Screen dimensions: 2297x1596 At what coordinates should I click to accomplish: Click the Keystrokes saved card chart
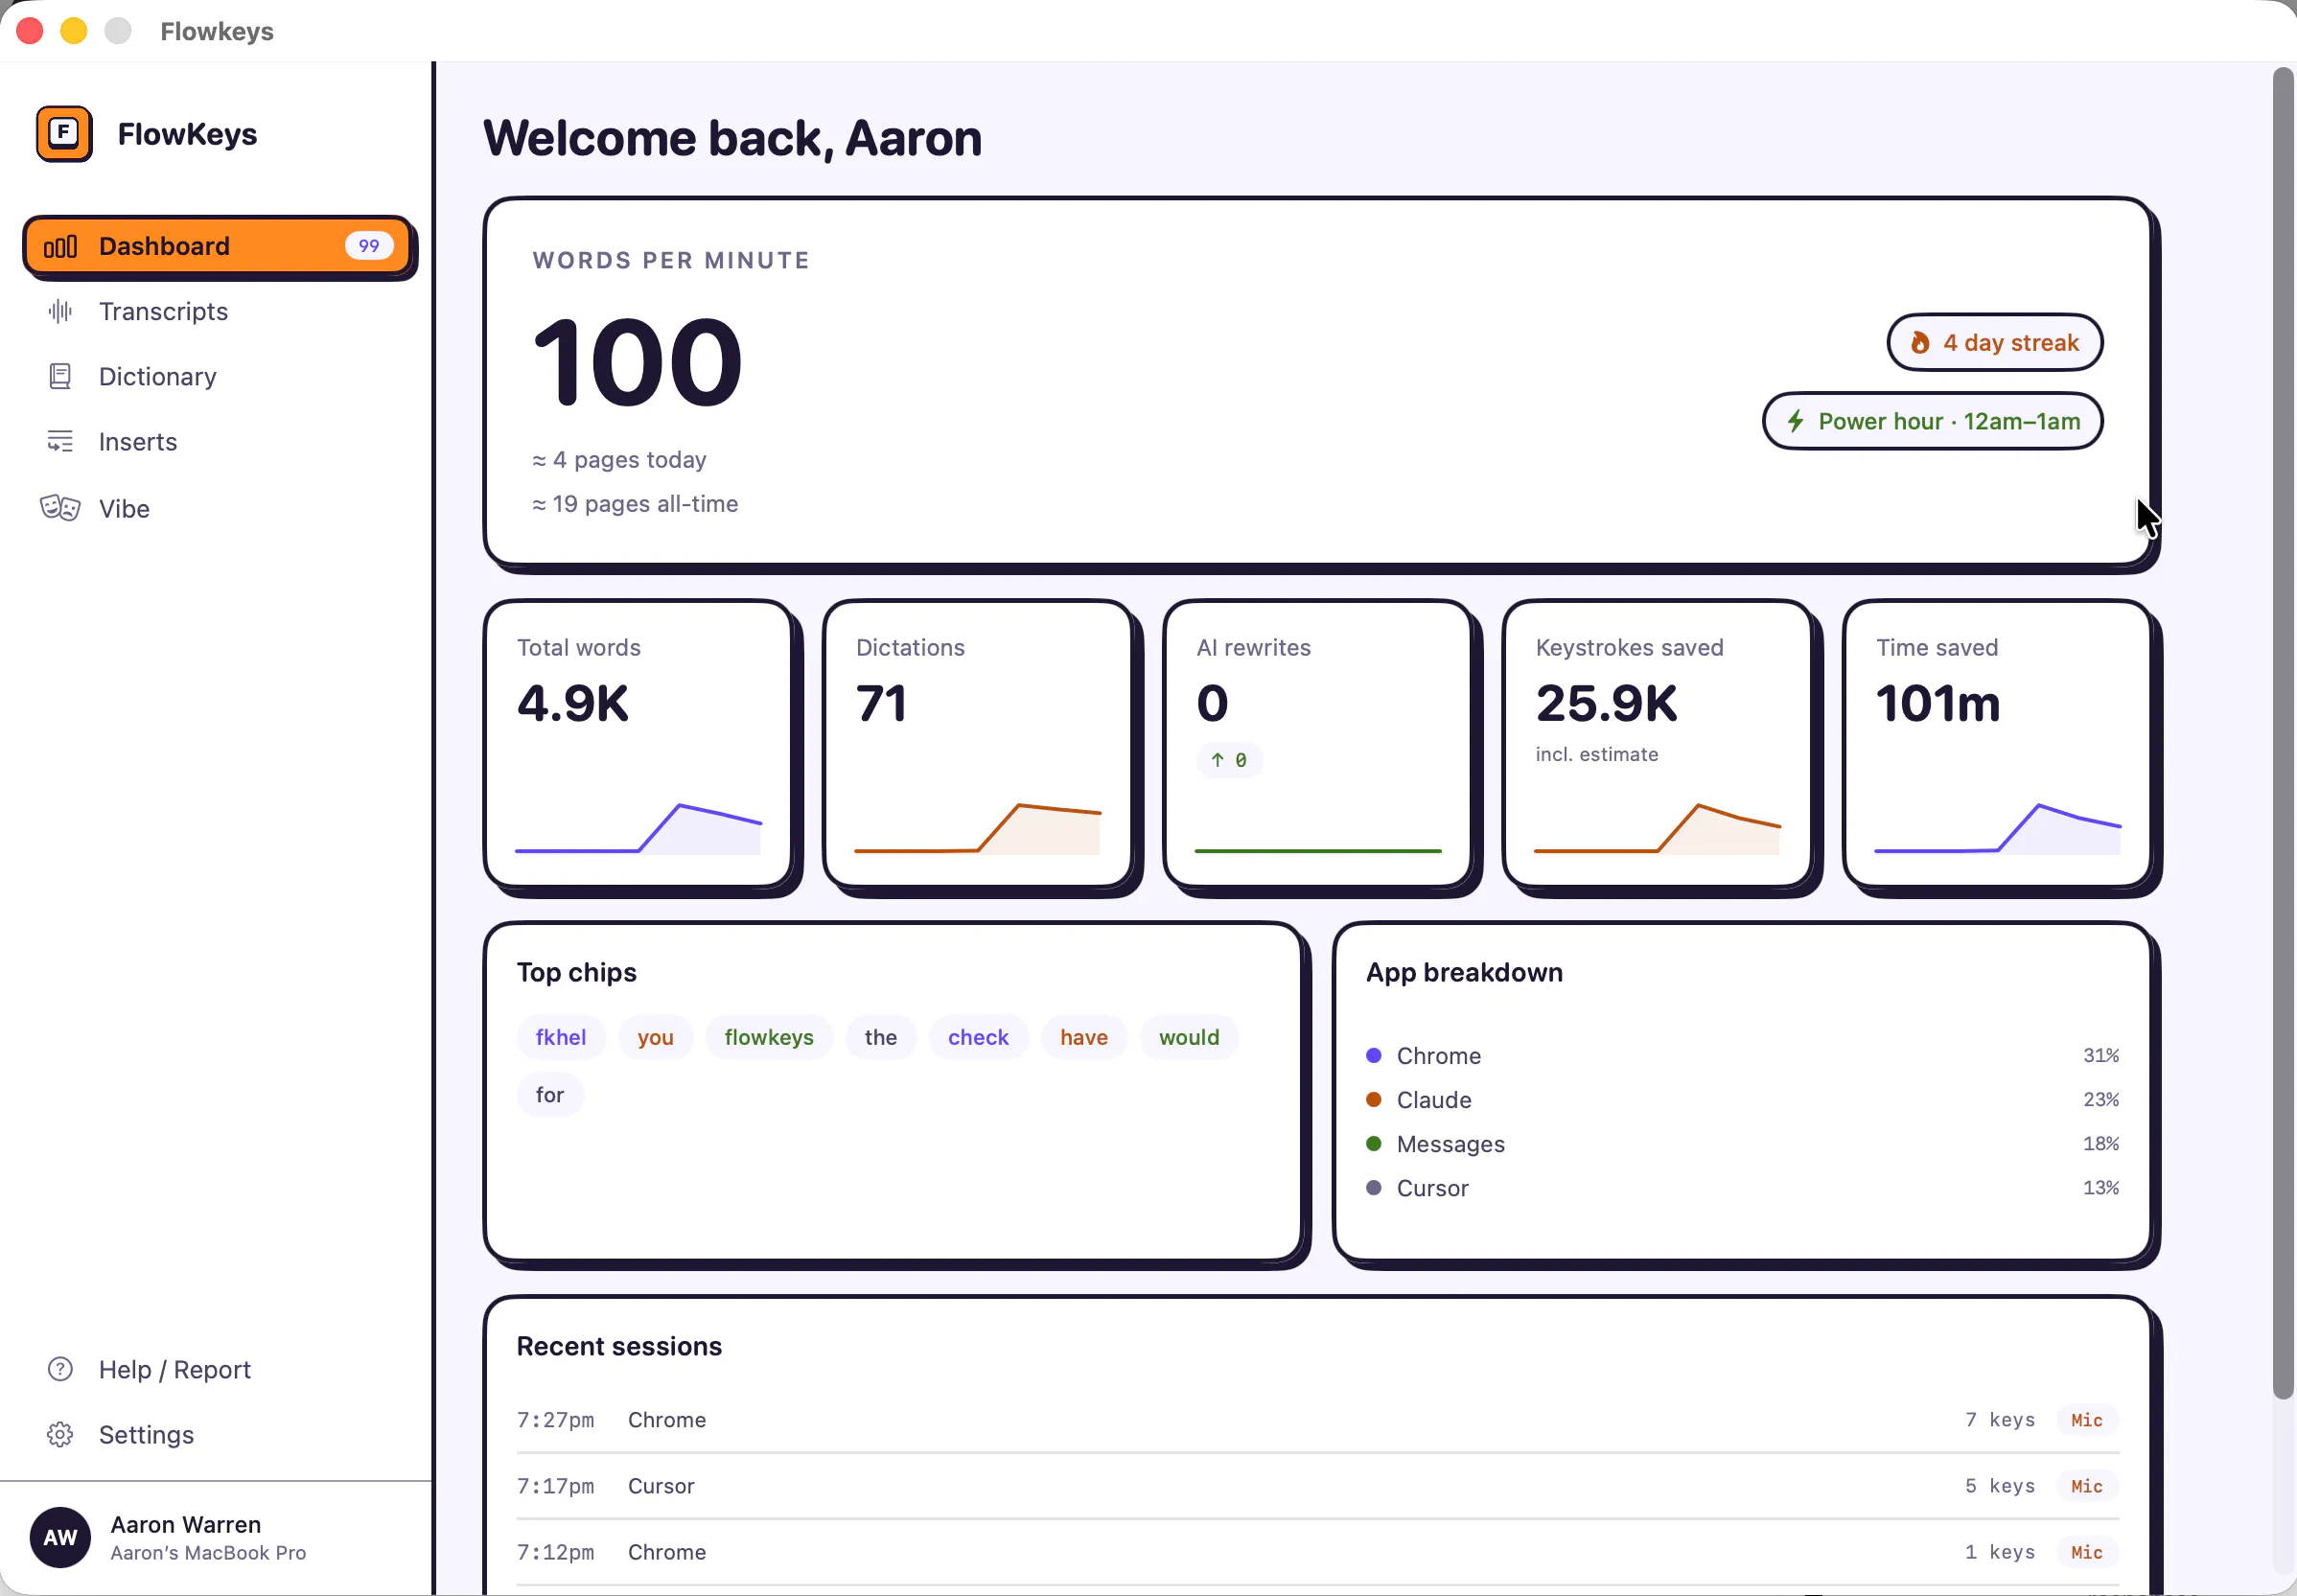point(1657,828)
